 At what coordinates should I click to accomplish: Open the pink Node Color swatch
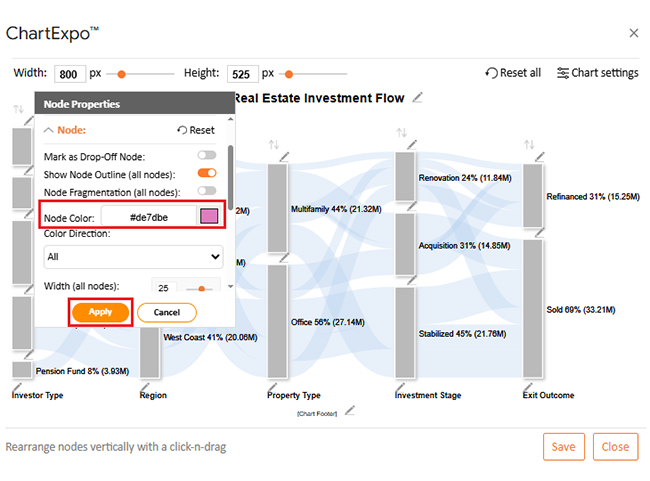[209, 216]
